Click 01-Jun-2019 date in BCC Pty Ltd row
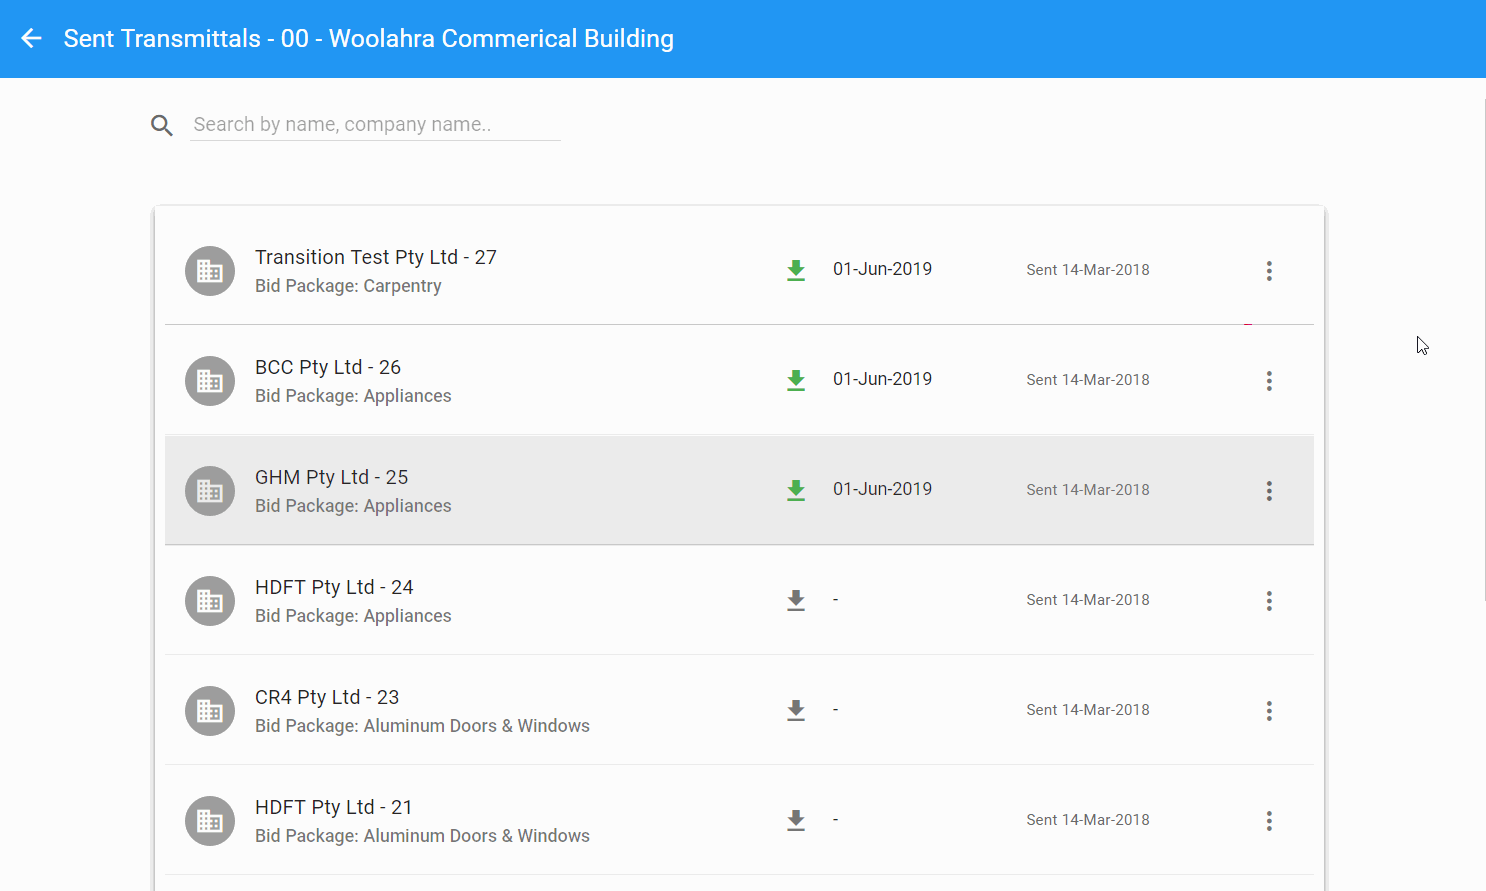 click(x=882, y=379)
